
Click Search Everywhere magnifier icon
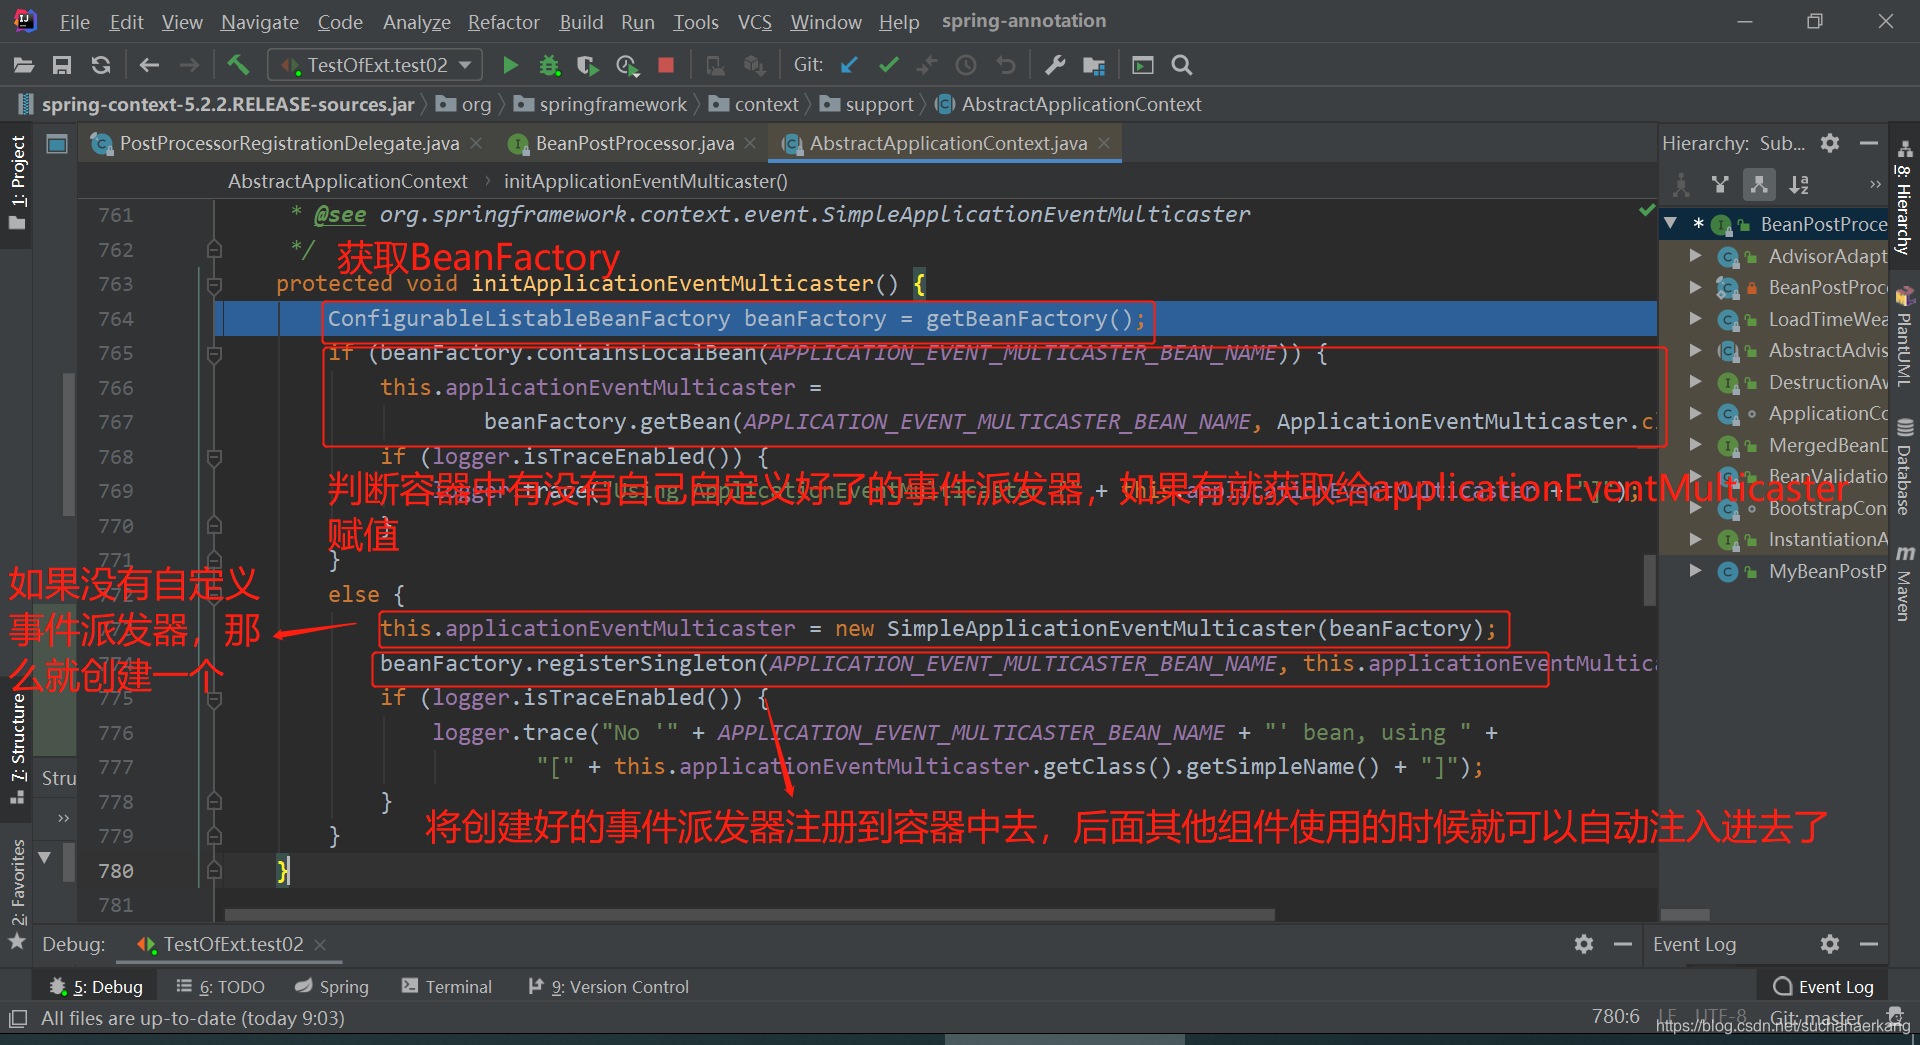pos(1182,65)
